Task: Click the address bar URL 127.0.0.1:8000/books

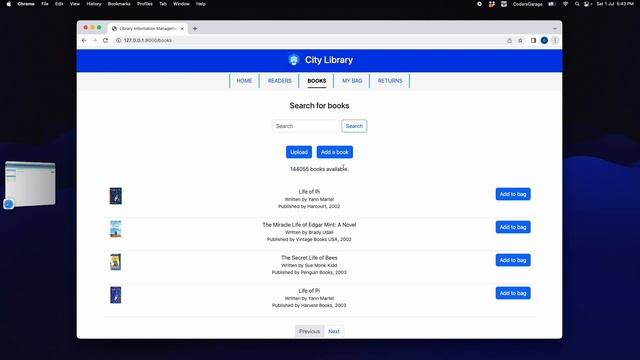Action: click(x=148, y=40)
